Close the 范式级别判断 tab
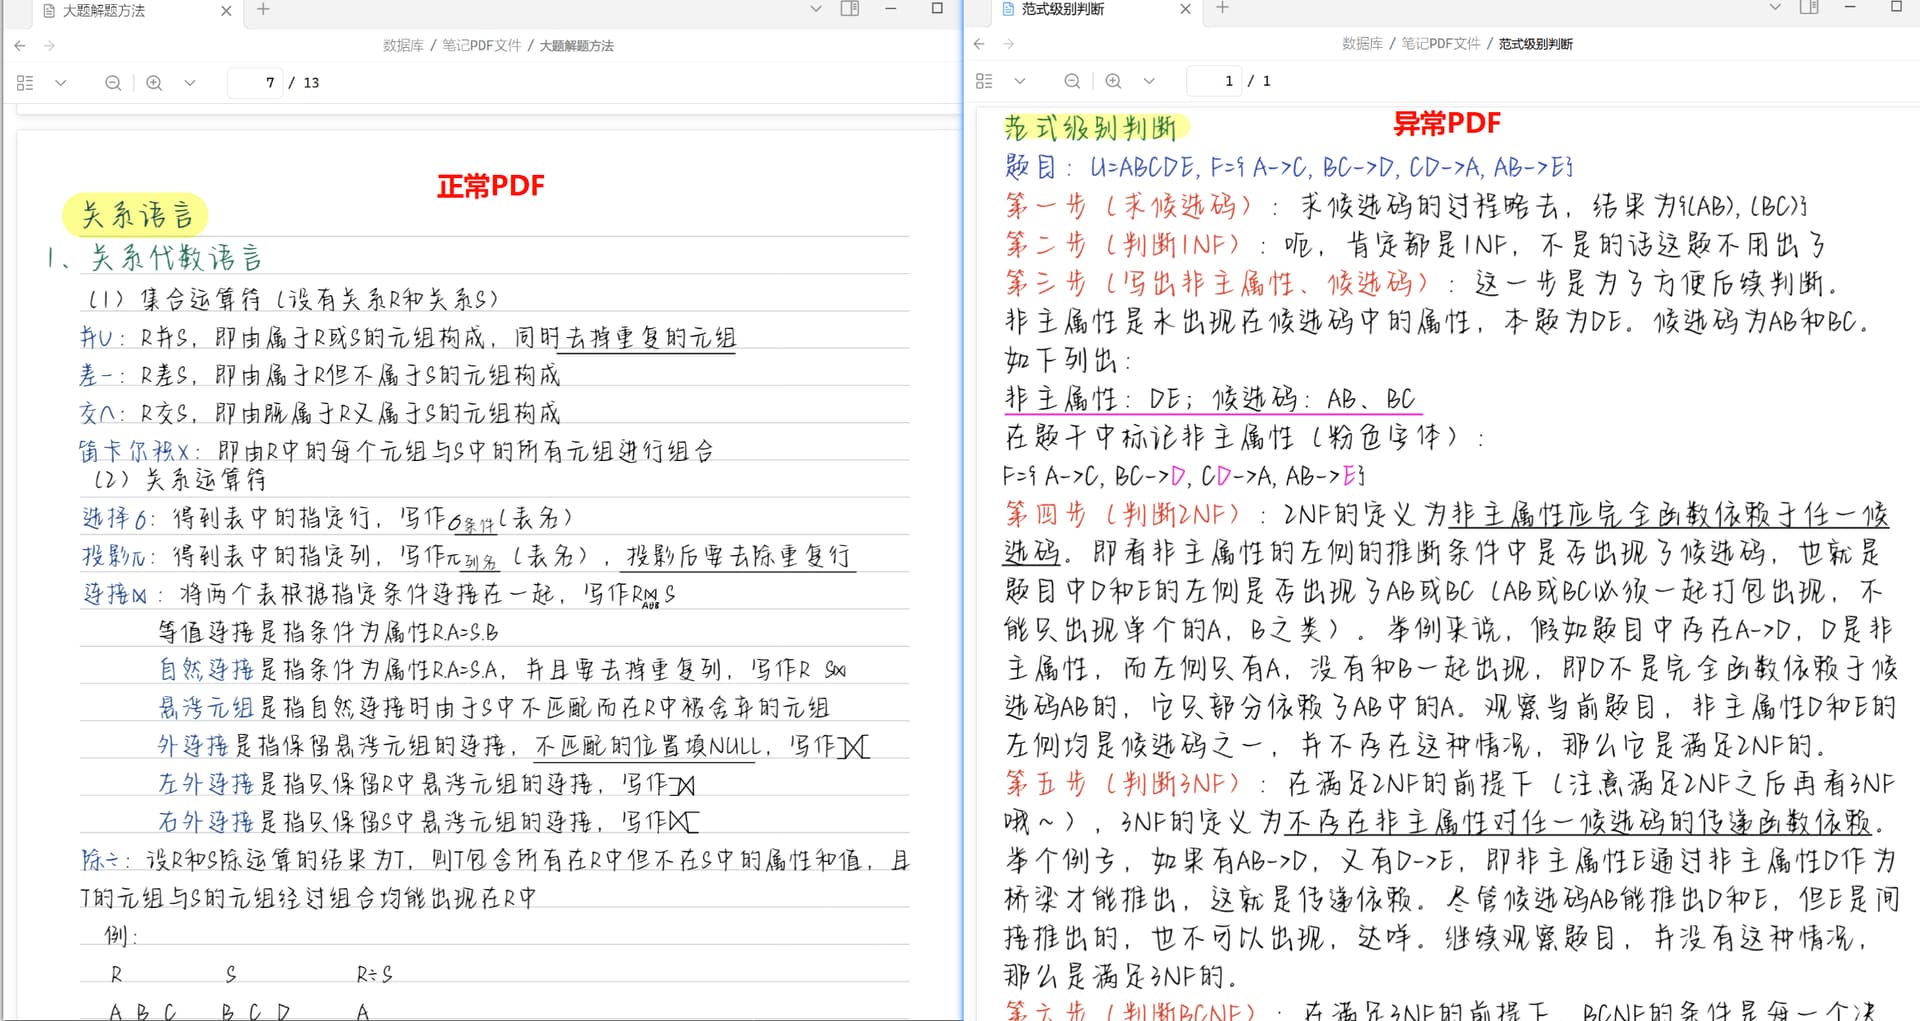The image size is (1920, 1021). [x=1185, y=9]
